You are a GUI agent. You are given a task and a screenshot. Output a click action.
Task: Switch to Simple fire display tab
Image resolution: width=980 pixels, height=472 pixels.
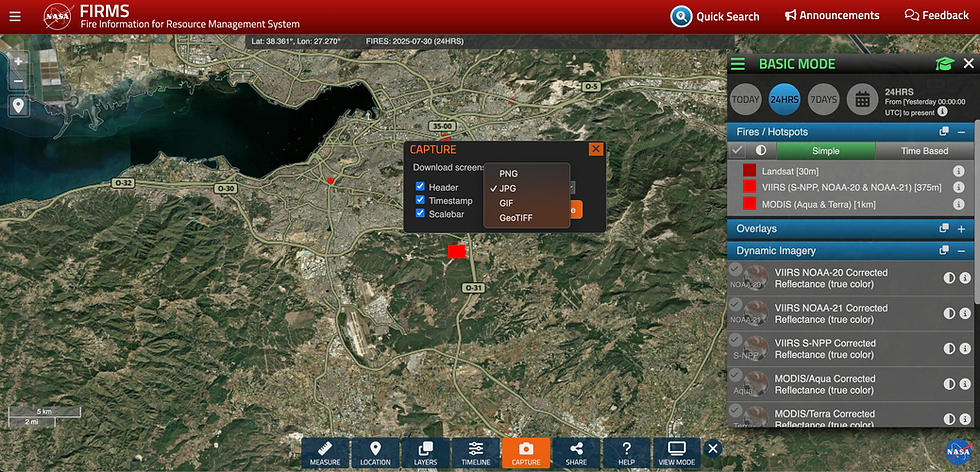point(826,151)
